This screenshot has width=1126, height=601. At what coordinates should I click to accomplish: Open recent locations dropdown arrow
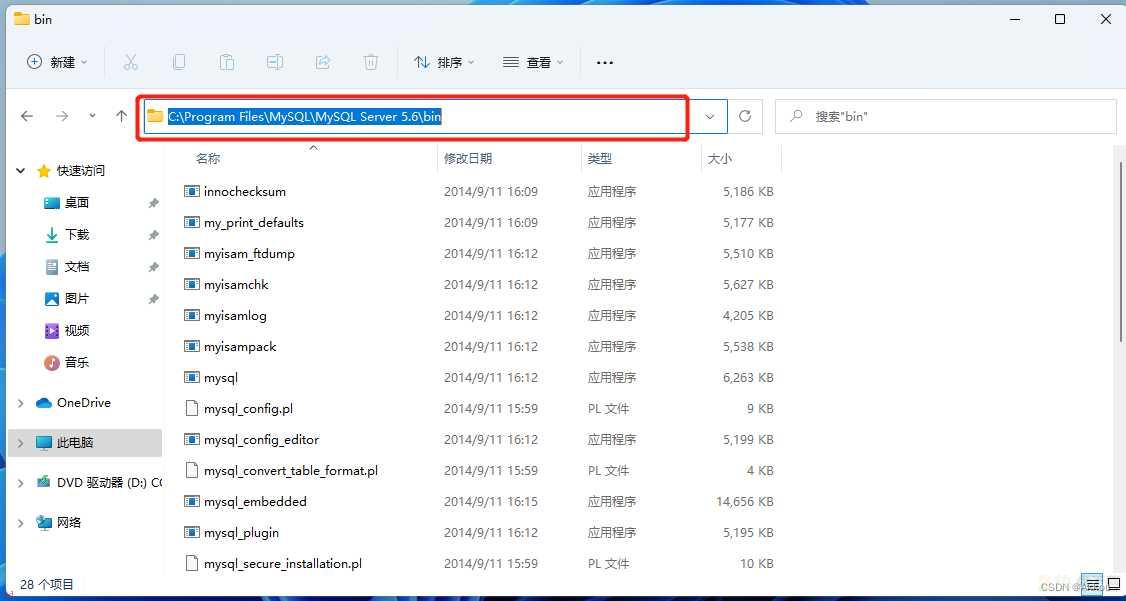click(x=92, y=116)
